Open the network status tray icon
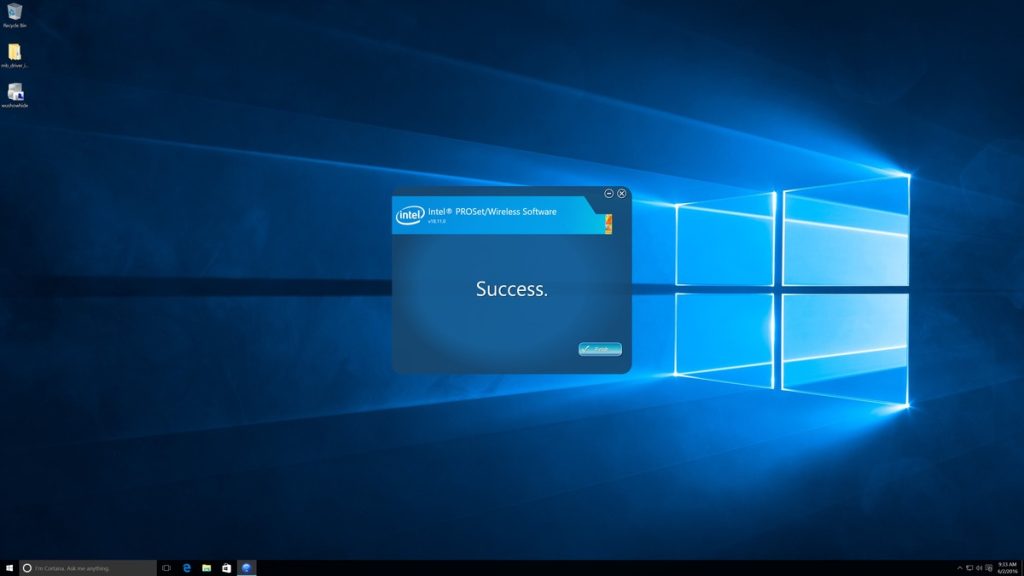The width and height of the screenshot is (1024, 576). point(970,567)
